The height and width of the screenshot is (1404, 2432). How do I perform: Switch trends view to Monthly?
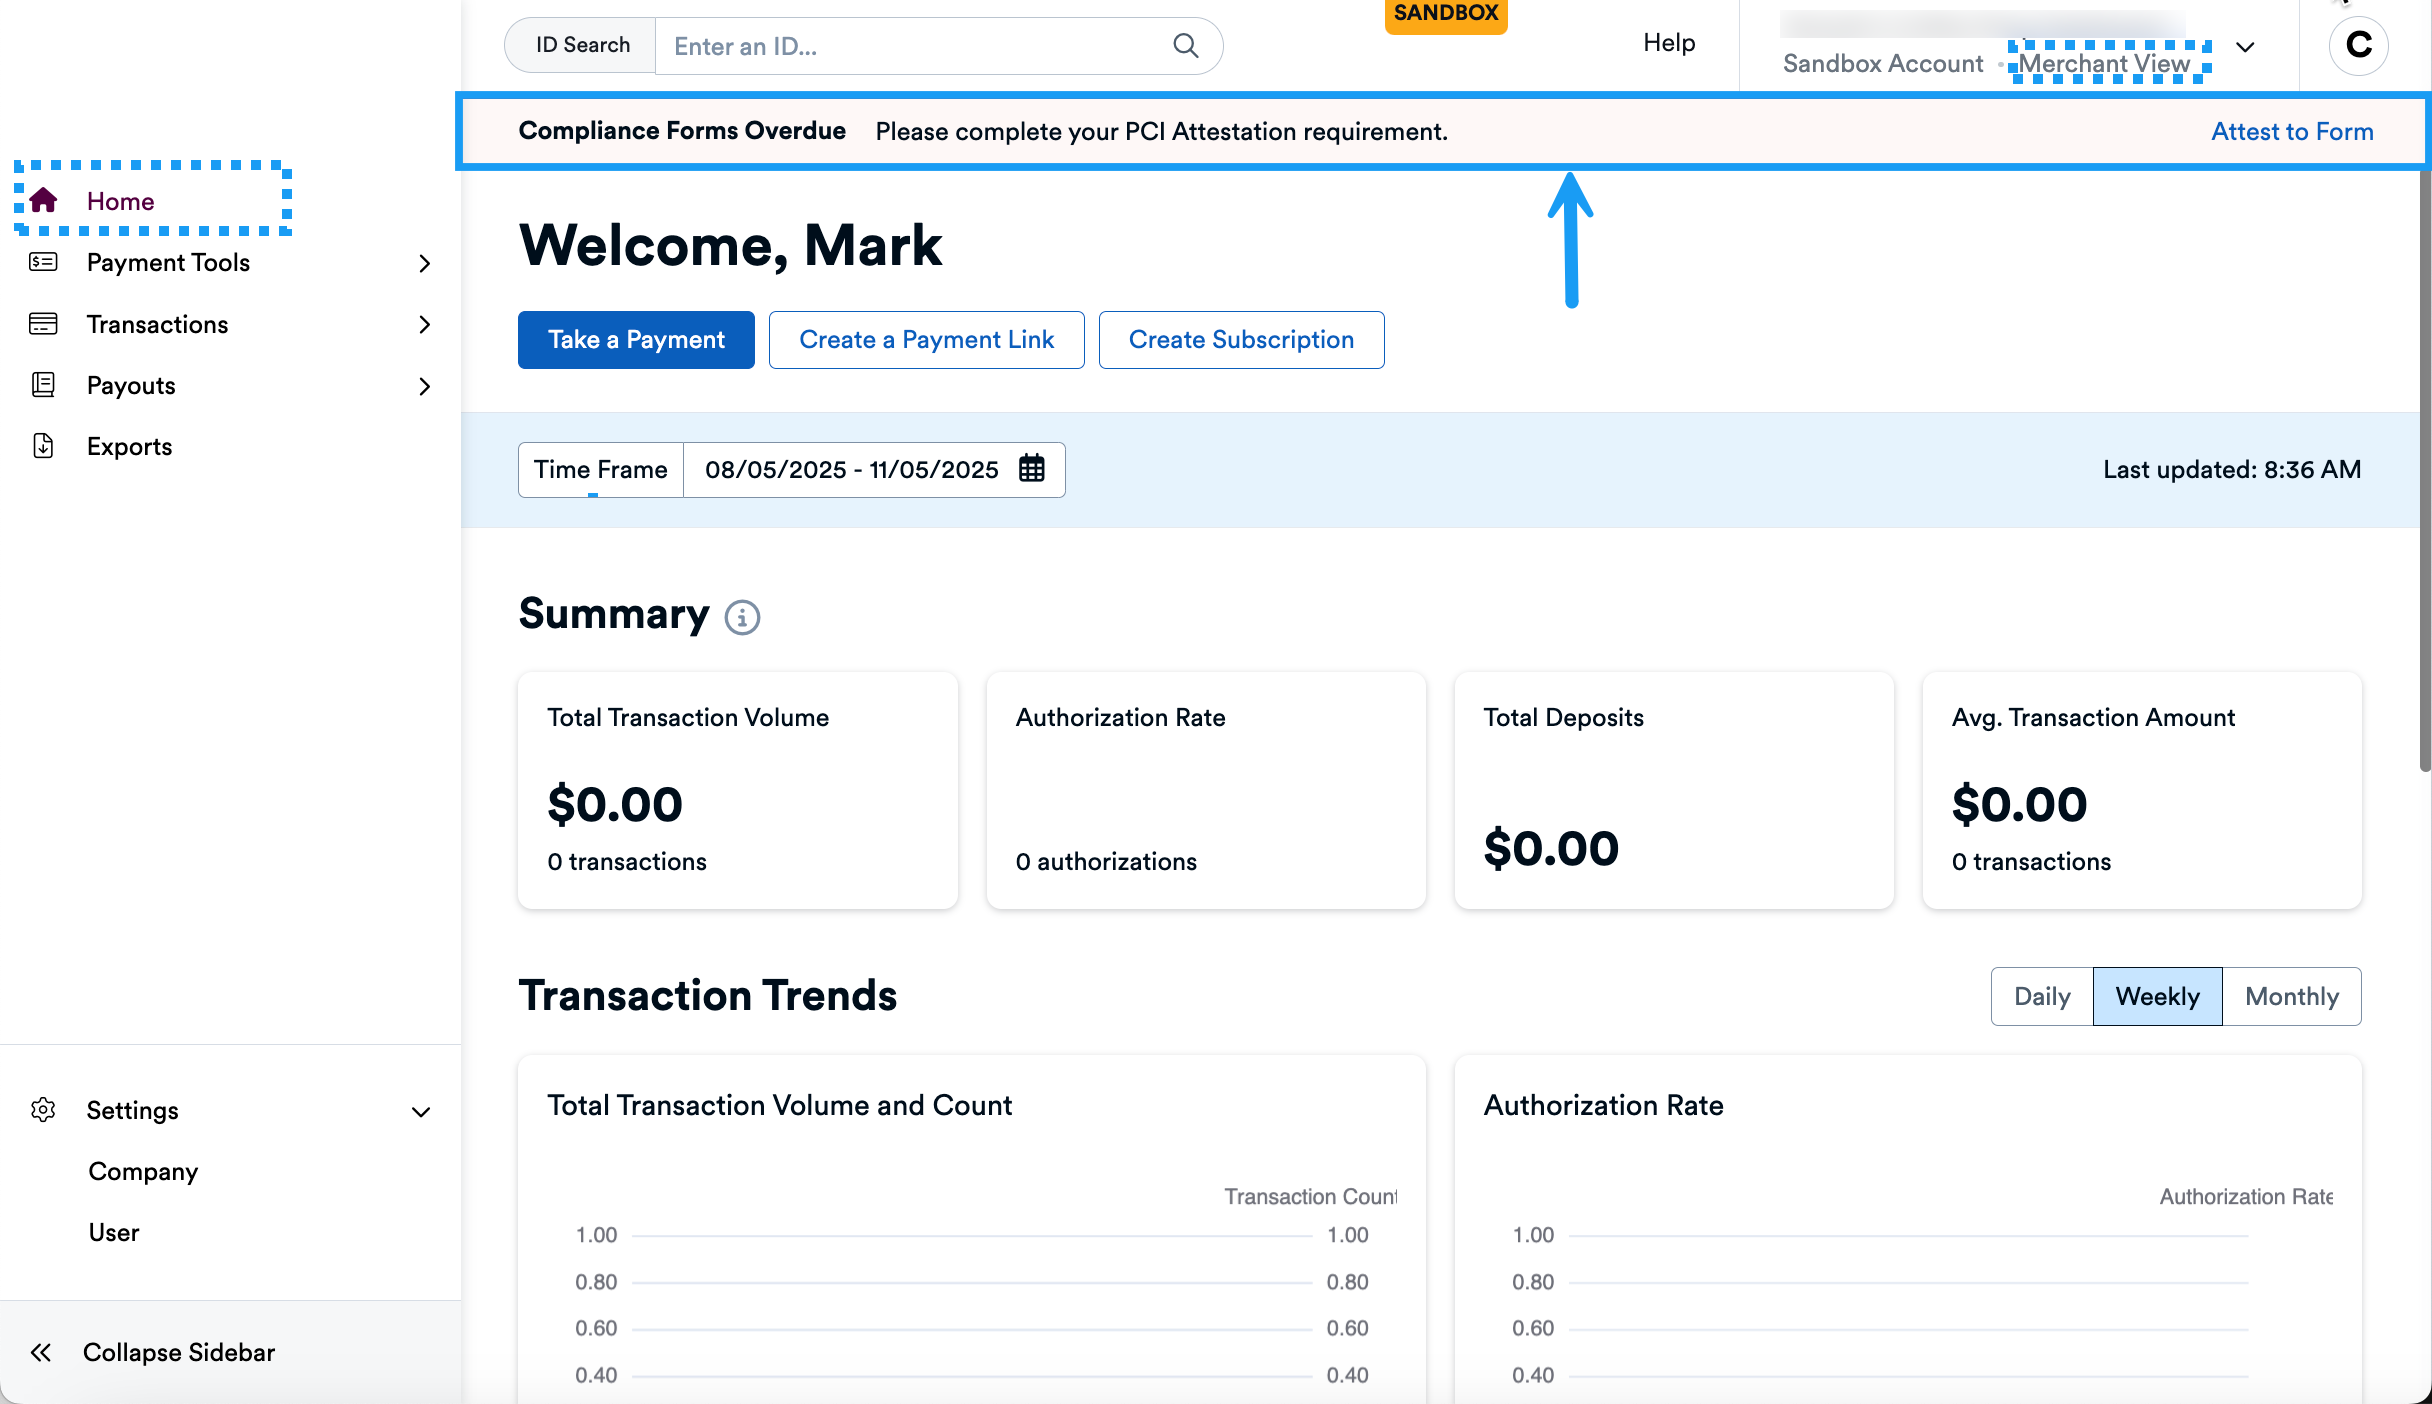tap(2291, 996)
